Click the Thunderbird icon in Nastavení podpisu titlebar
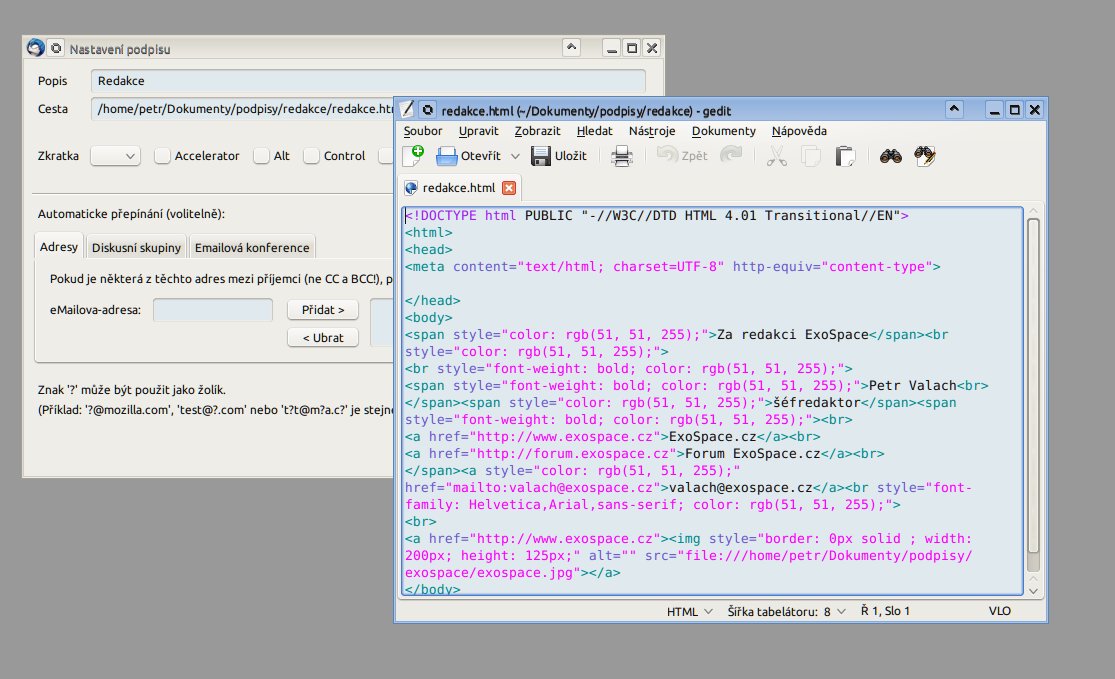This screenshot has width=1115, height=679. click(36, 48)
